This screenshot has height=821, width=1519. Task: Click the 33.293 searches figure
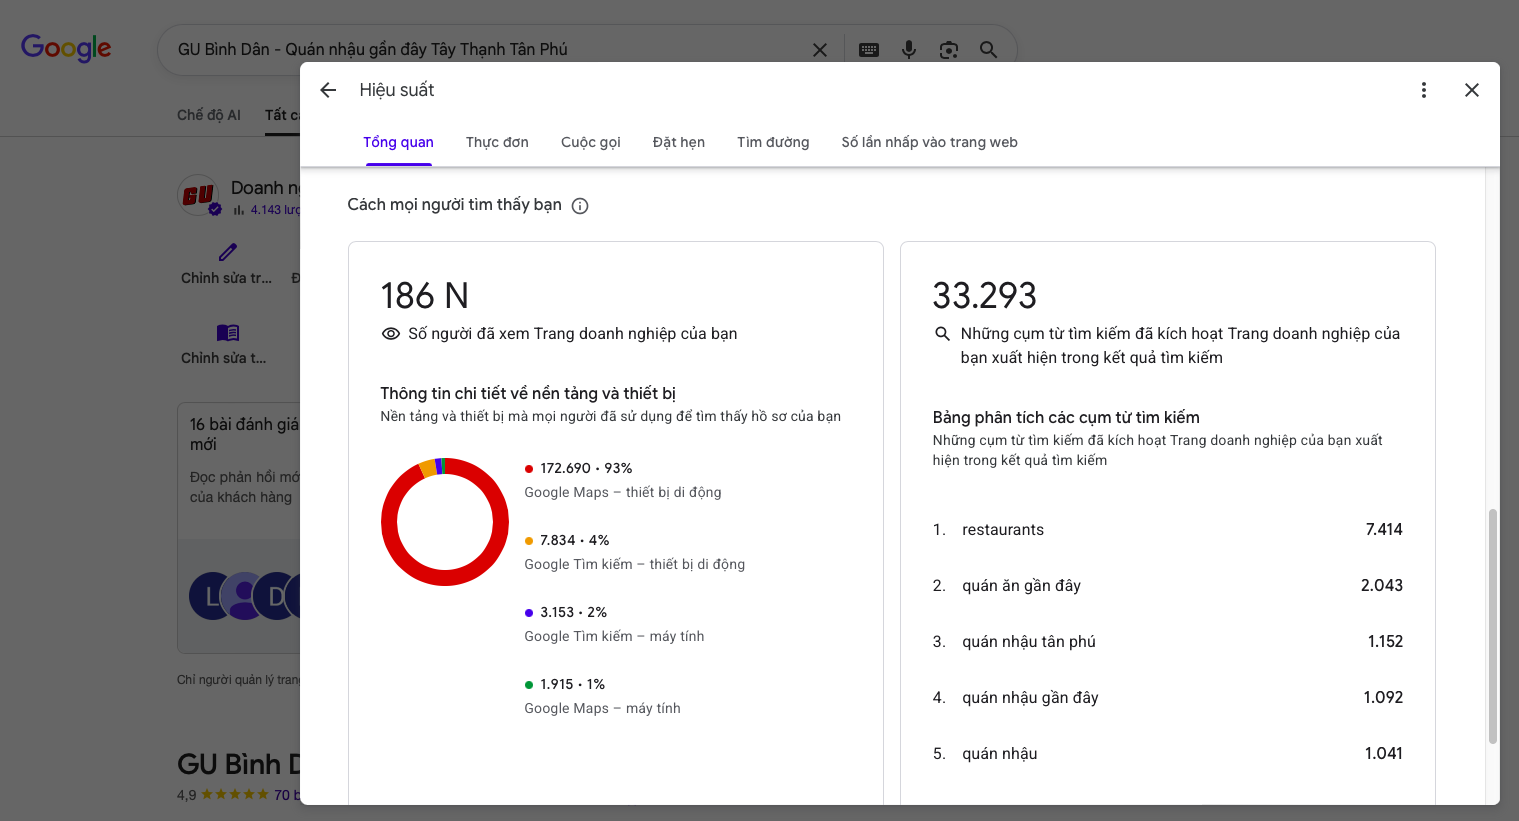tap(984, 296)
